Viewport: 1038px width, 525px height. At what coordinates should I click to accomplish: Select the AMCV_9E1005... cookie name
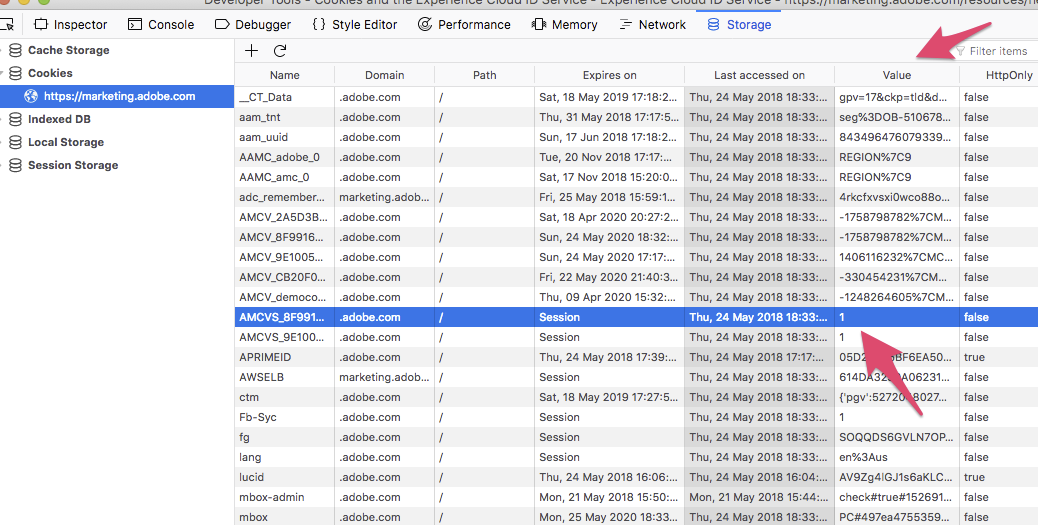pyautogui.click(x=281, y=258)
